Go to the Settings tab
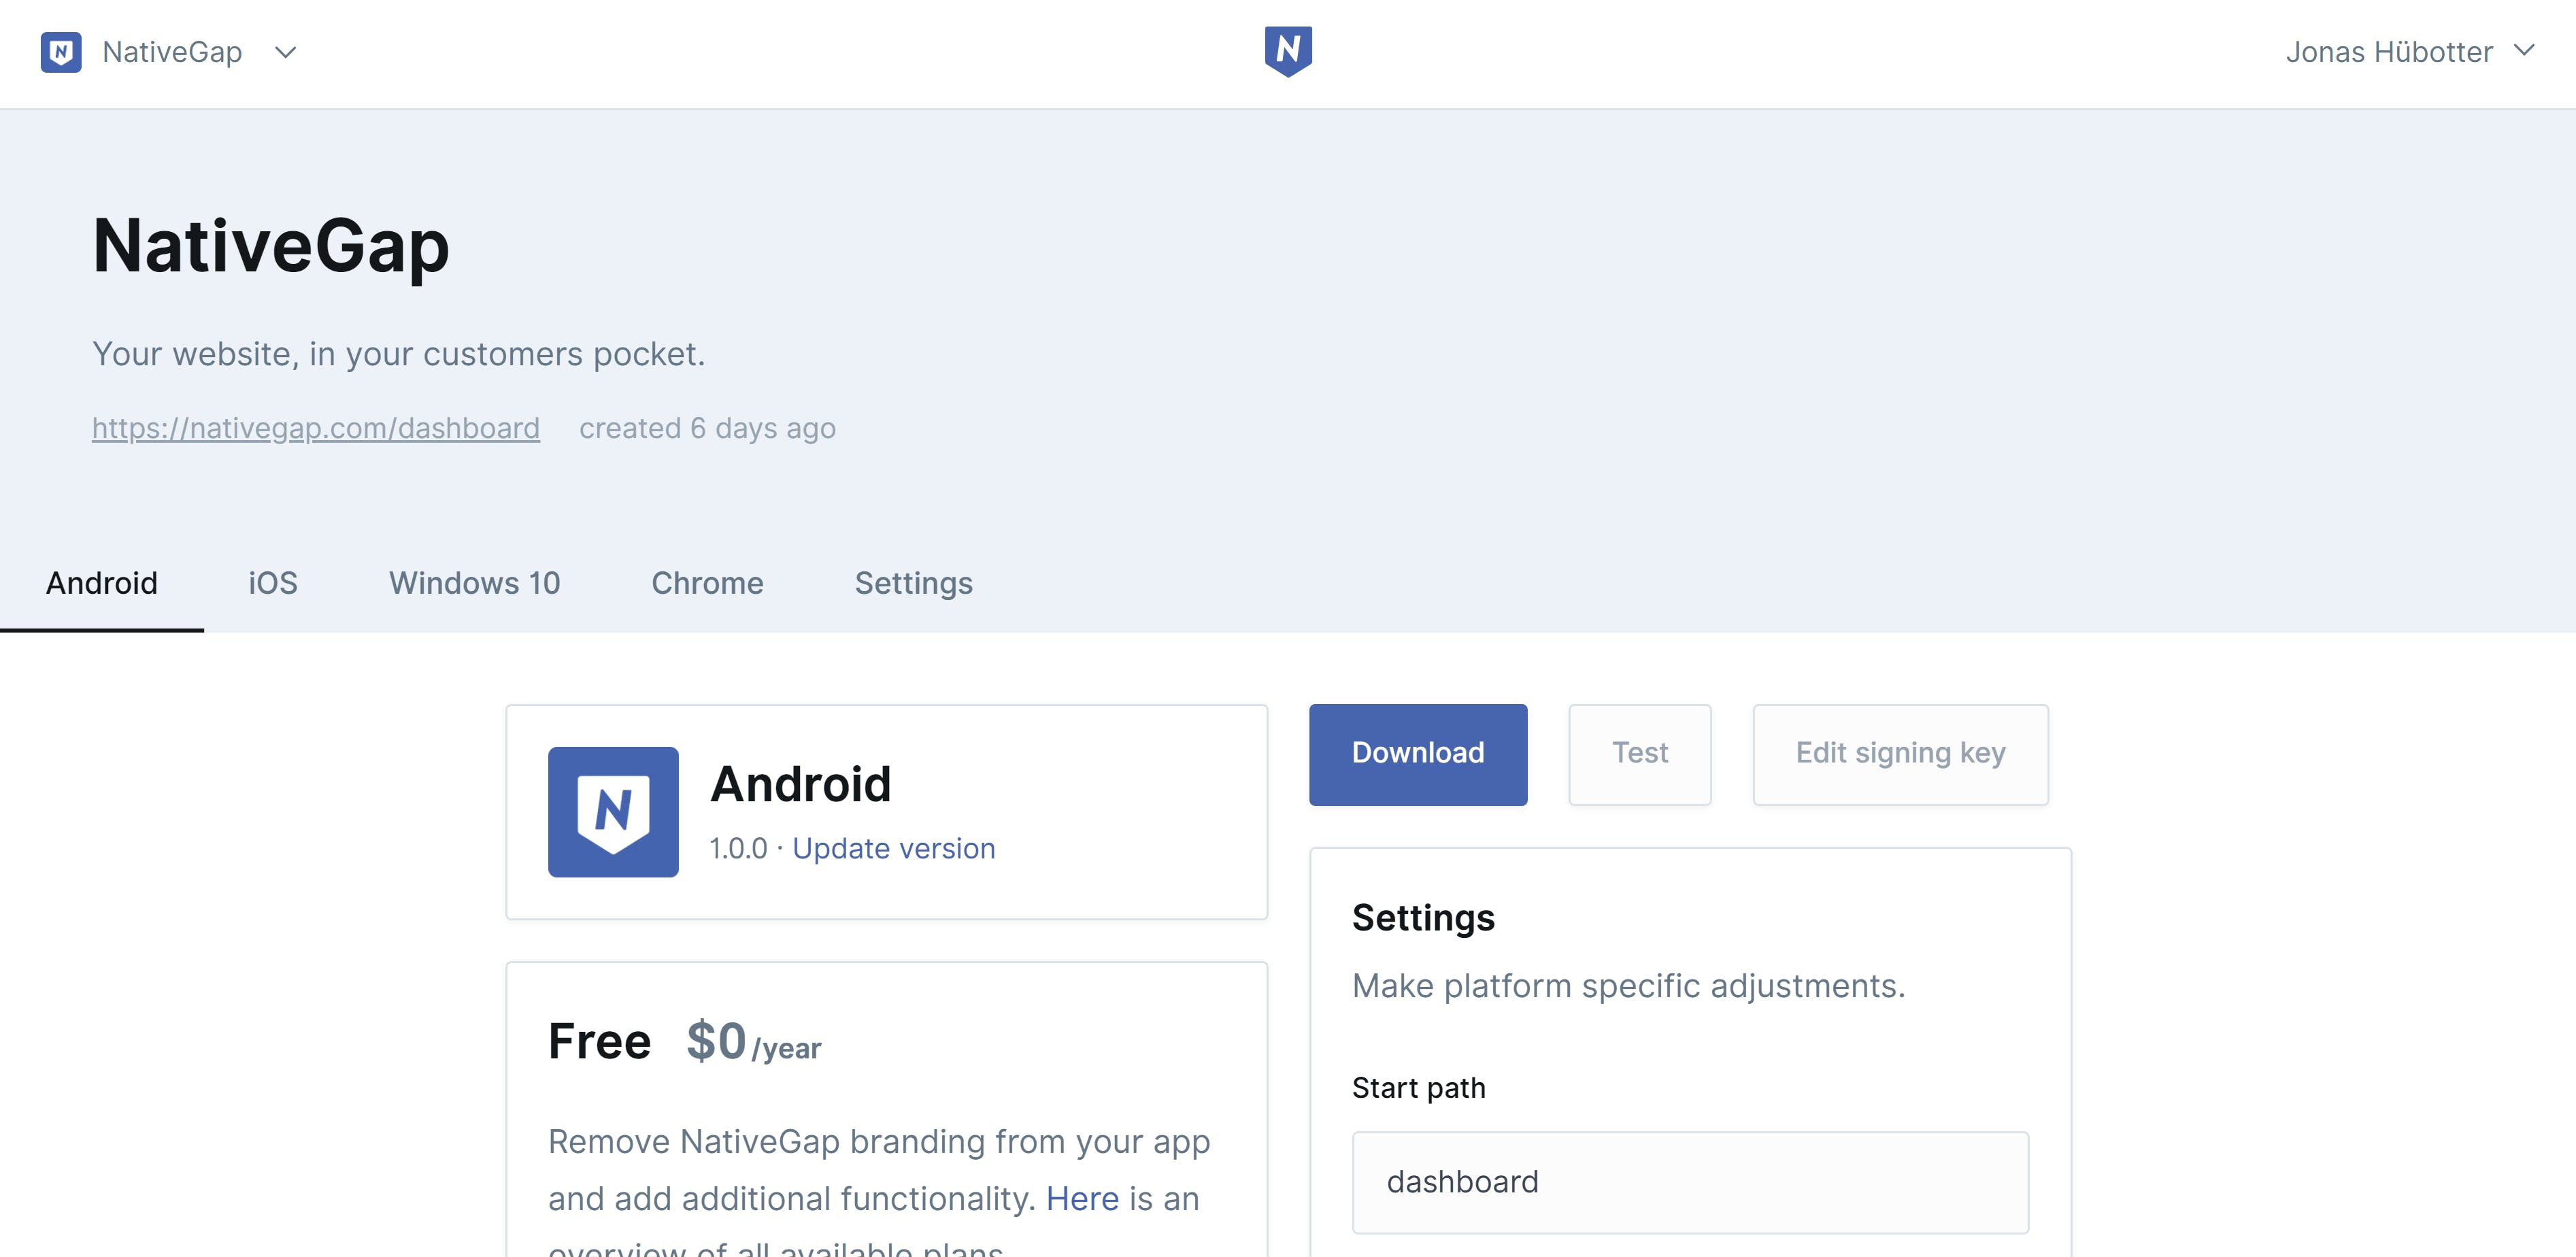This screenshot has height=1257, width=2576. click(913, 583)
